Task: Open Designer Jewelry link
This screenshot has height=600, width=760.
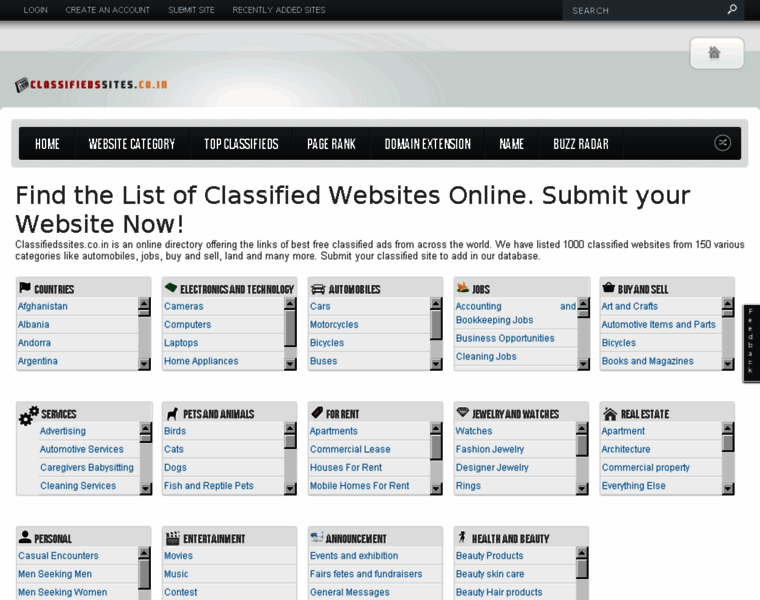Action: pos(492,468)
